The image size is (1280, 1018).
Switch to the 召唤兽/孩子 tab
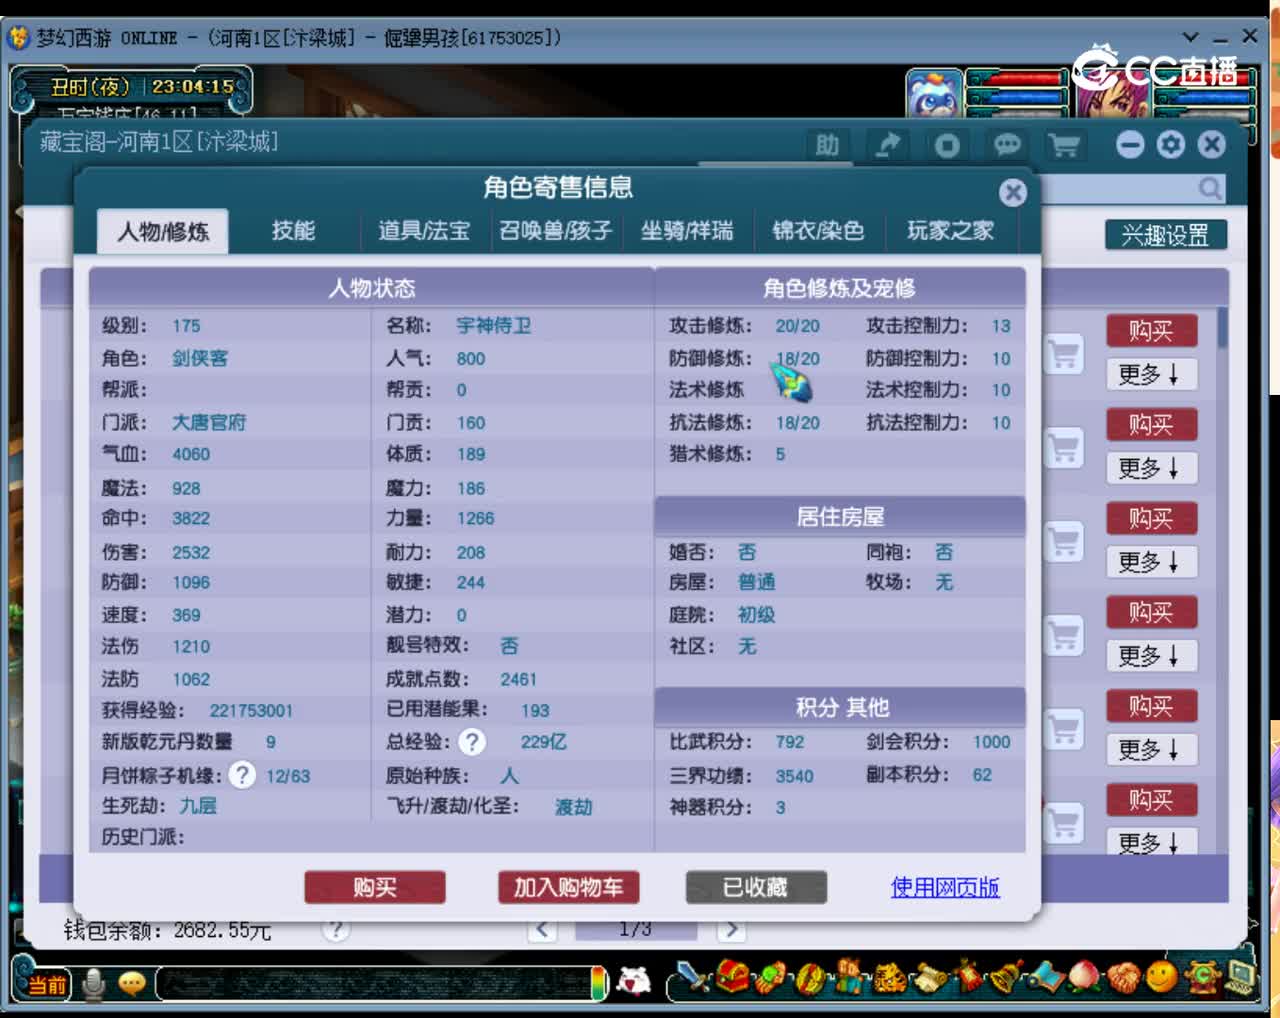coord(555,231)
